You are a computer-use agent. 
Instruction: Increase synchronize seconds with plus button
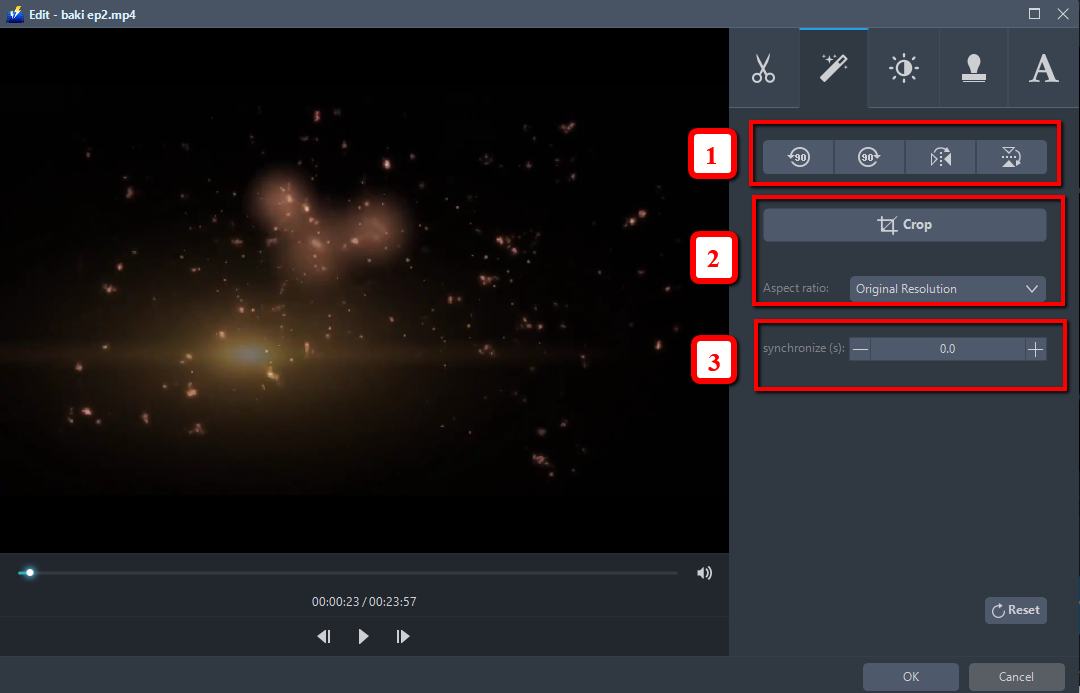1035,348
